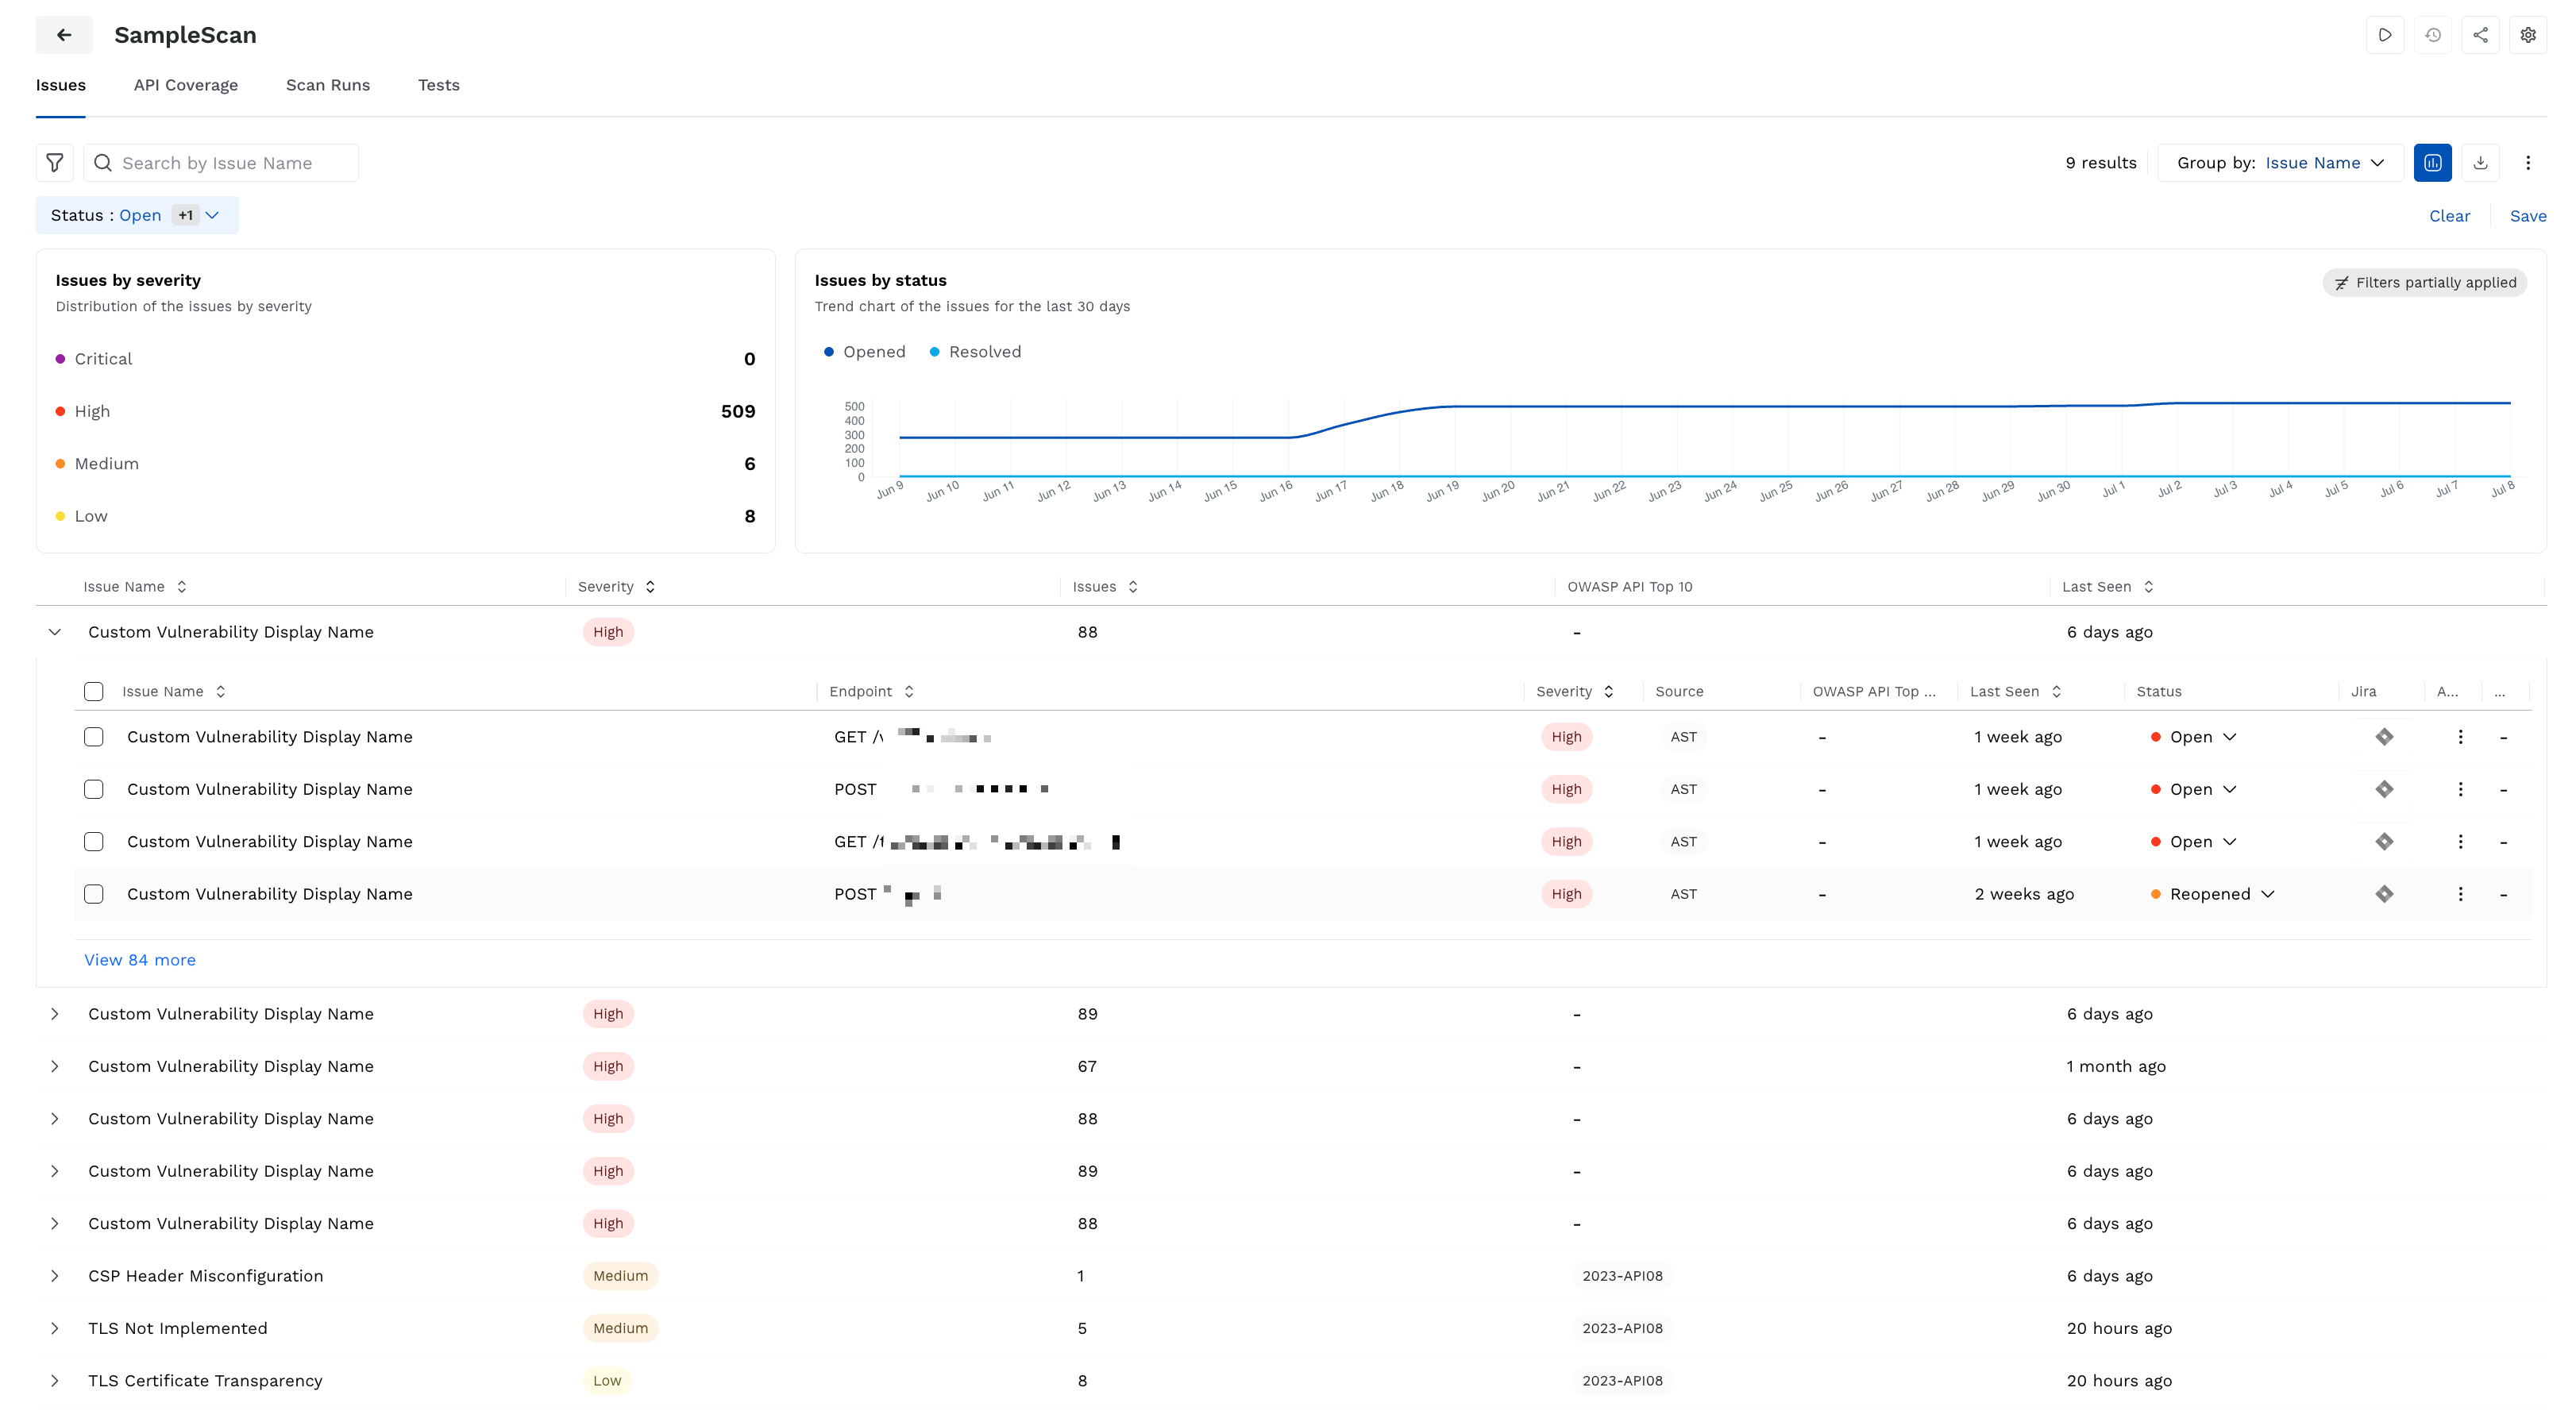Collapse the expanded 88-issue group
The height and width of the screenshot is (1426, 2576).
[x=55, y=632]
